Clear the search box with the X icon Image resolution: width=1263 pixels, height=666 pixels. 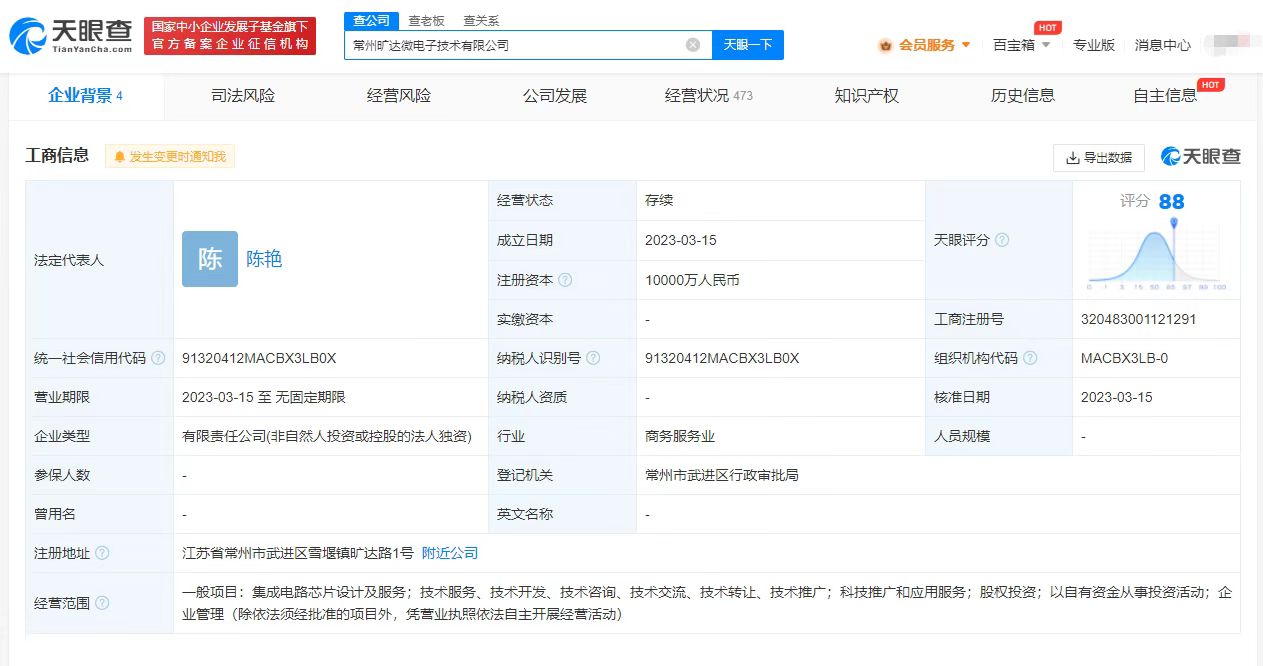point(691,44)
